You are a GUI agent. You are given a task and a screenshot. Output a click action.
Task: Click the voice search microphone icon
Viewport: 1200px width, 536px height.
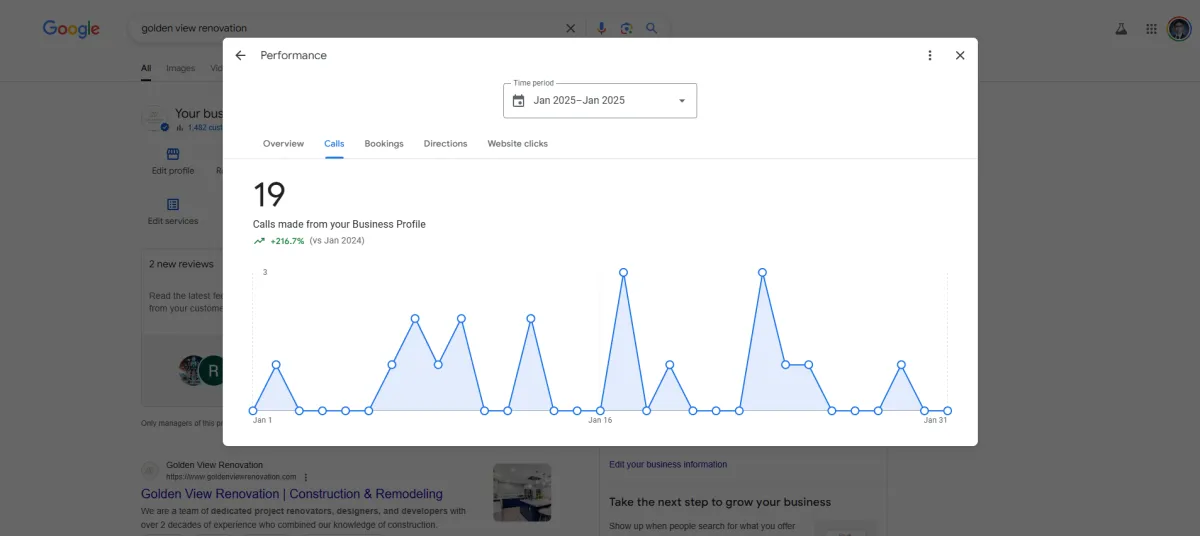[602, 28]
